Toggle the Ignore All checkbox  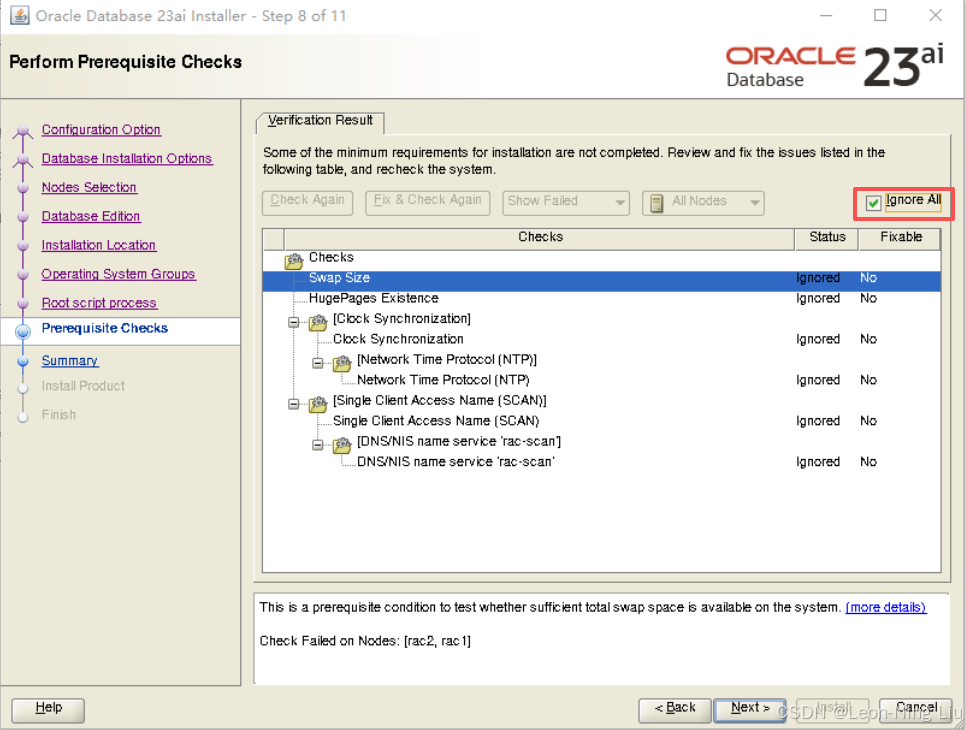point(873,203)
